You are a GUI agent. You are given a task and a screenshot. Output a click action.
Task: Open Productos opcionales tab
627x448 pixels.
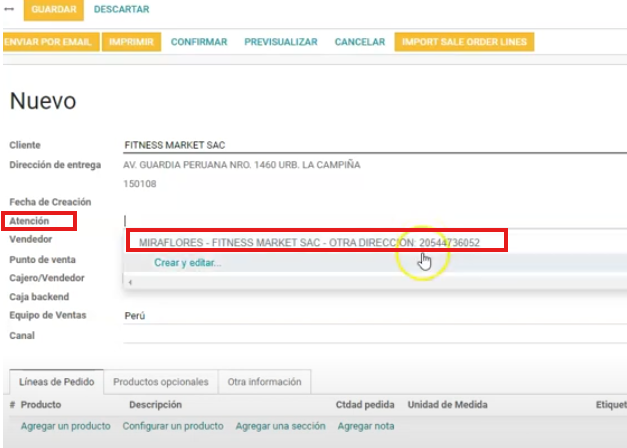(161, 382)
